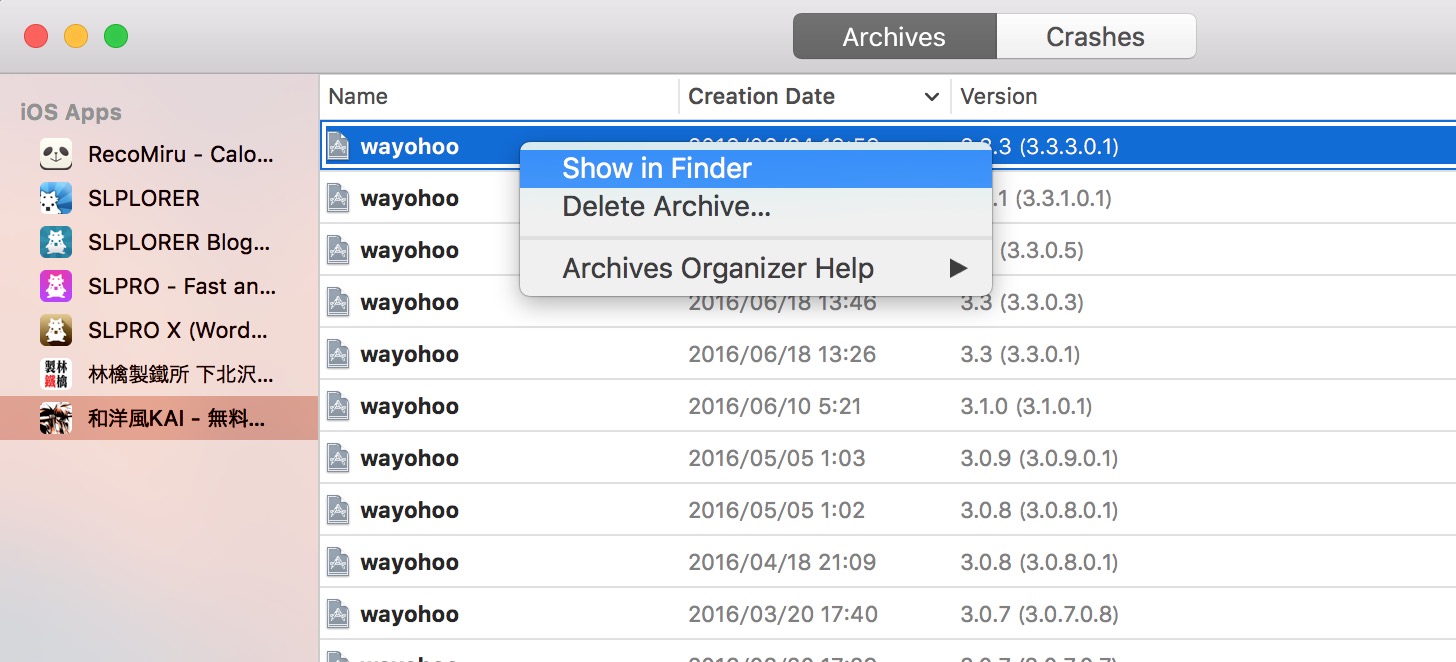
Task: Select the 林檎製鐵所 下北沢 app icon
Action: pyautogui.click(x=56, y=374)
